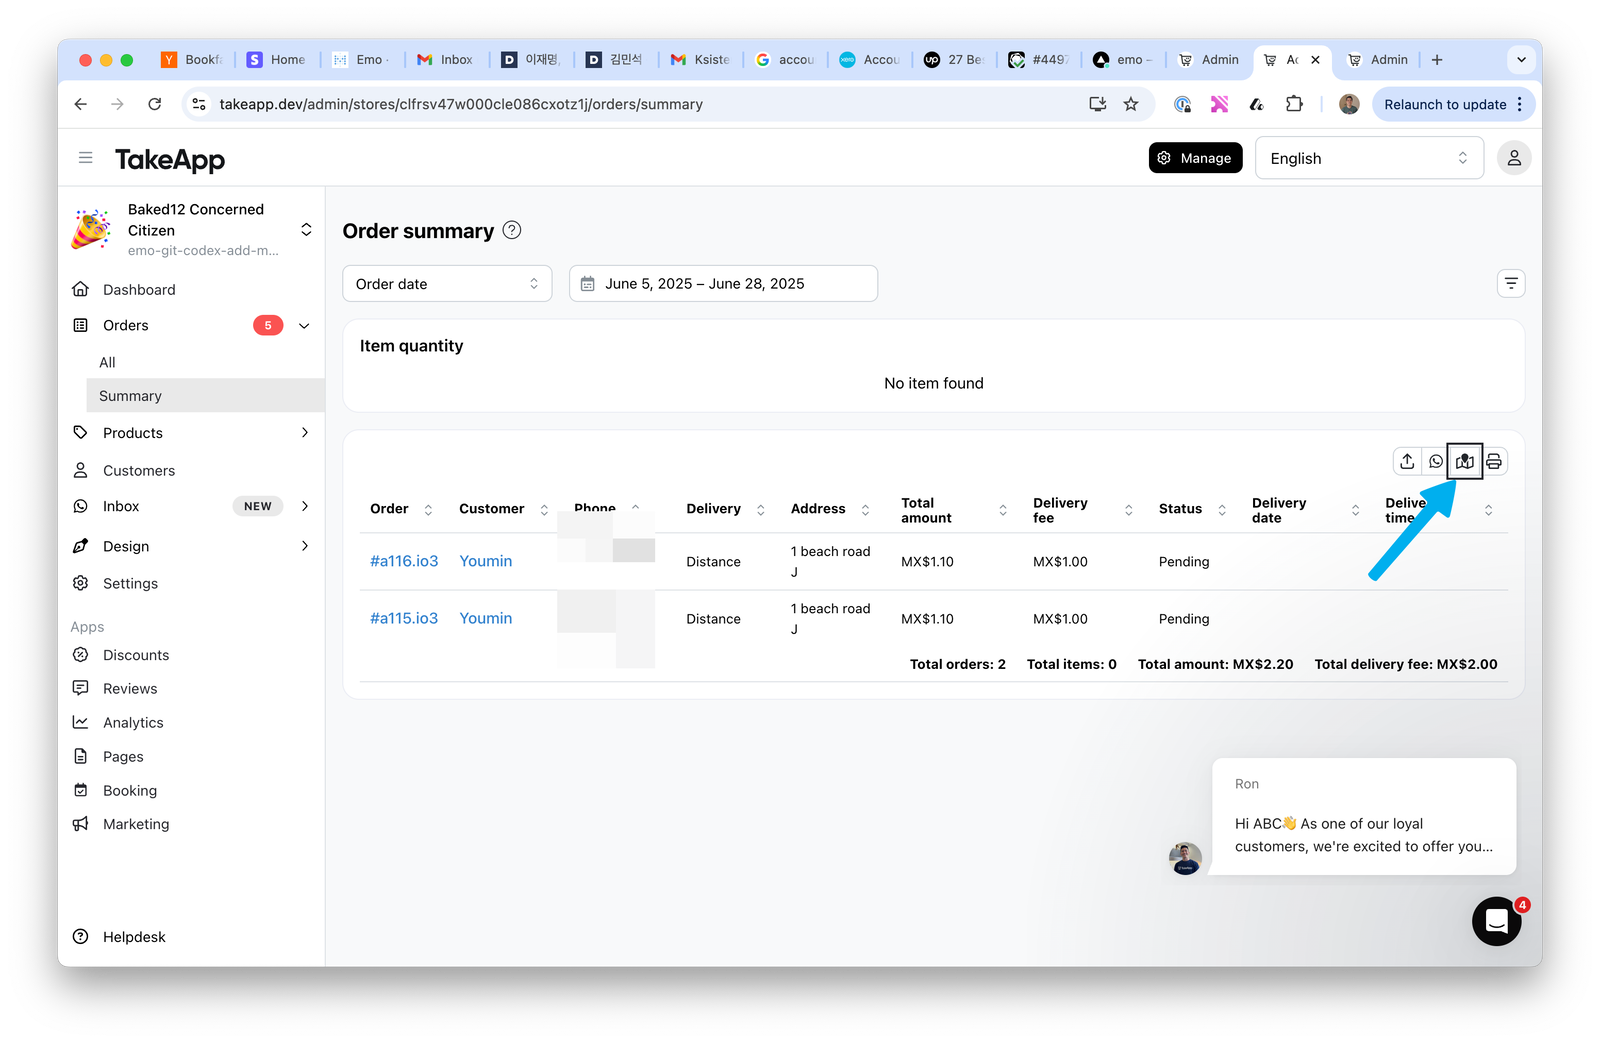Click the "No item found" text
Screen dimensions: 1600x1043
click(934, 383)
